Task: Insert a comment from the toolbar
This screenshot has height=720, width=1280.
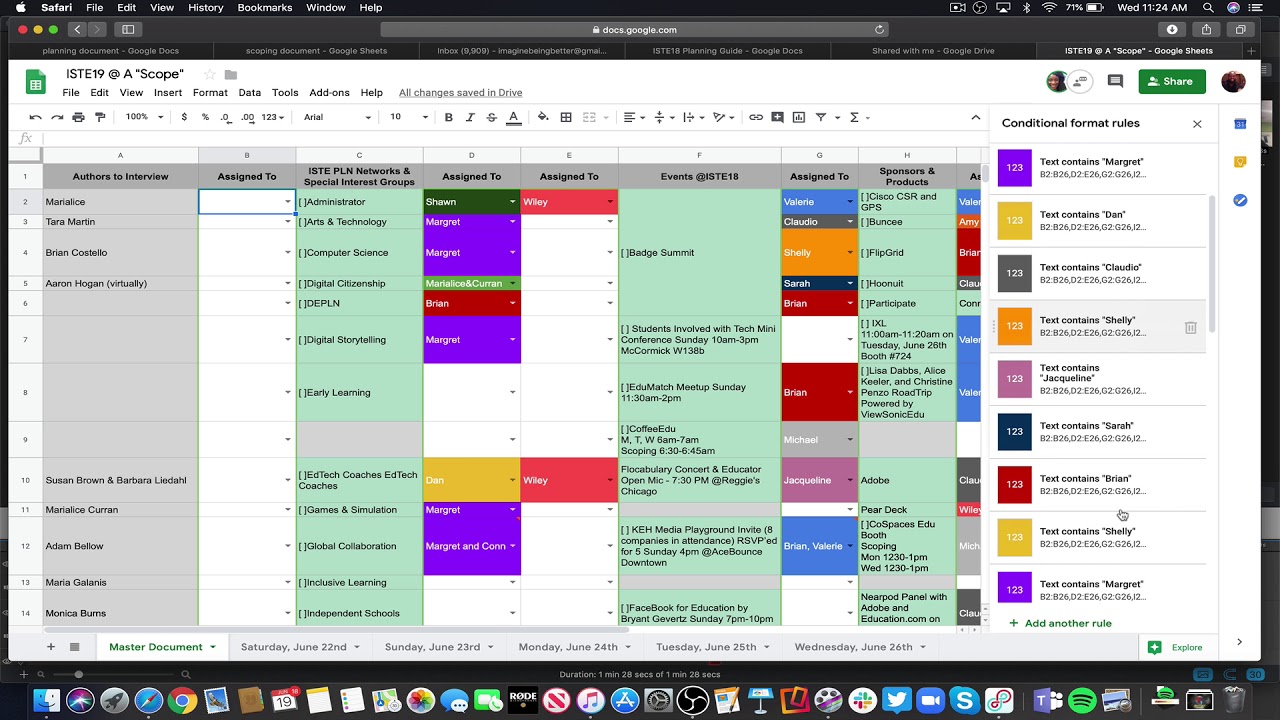Action: click(777, 117)
